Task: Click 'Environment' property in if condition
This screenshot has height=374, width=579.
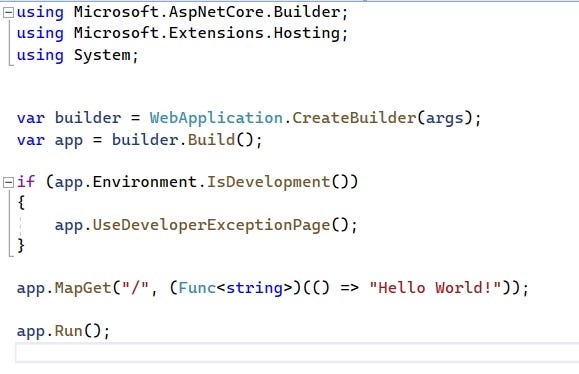Action: coord(145,182)
